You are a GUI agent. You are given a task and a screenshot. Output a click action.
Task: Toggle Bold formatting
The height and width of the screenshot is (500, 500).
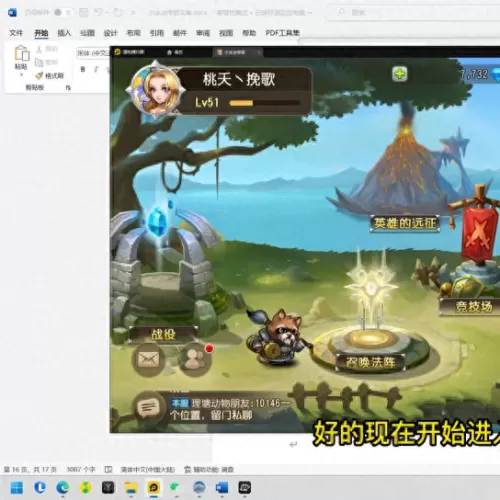tap(83, 69)
